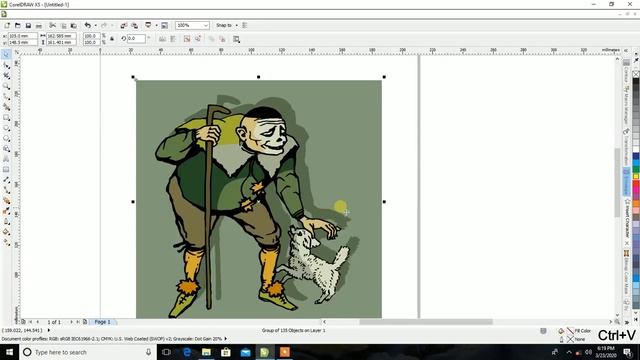This screenshot has height=360, width=640.
Task: Go to the first page button
Action: pos(30,322)
